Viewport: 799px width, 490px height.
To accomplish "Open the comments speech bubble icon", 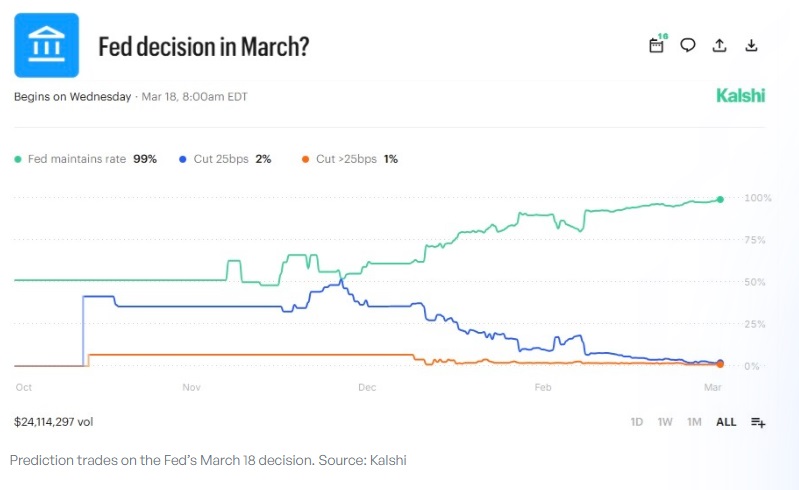I will tap(688, 45).
